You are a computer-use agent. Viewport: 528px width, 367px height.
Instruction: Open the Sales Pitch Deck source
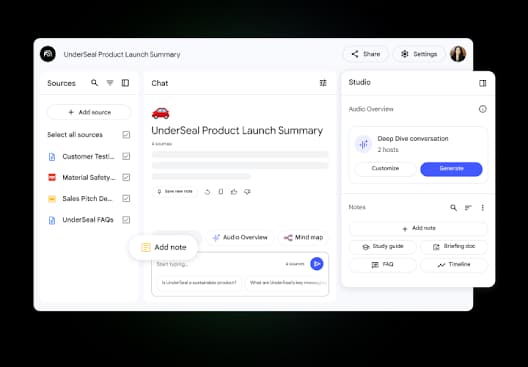[x=87, y=199]
